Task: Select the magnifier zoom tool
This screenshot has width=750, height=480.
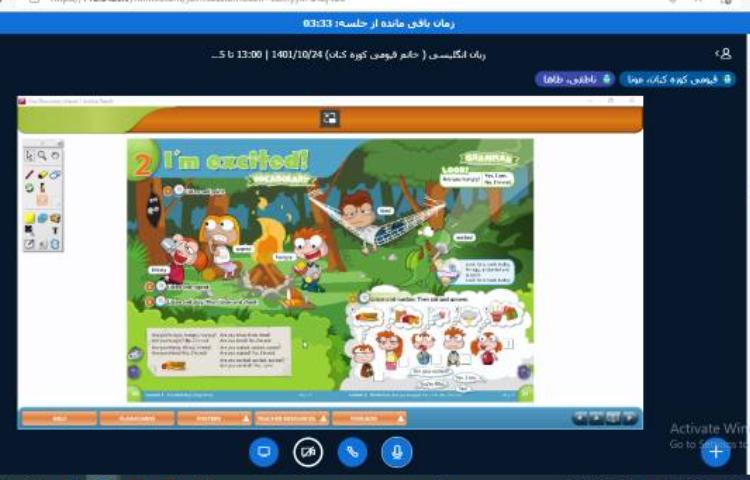Action: click(42, 156)
